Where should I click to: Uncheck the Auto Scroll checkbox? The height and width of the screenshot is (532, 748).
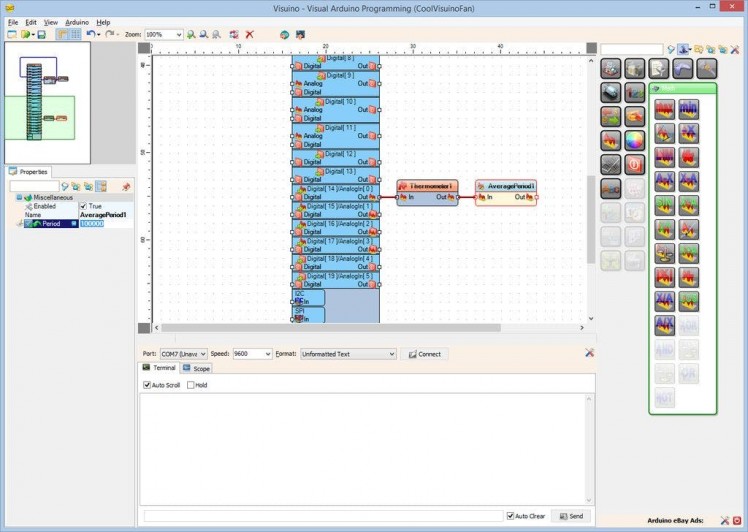148,385
